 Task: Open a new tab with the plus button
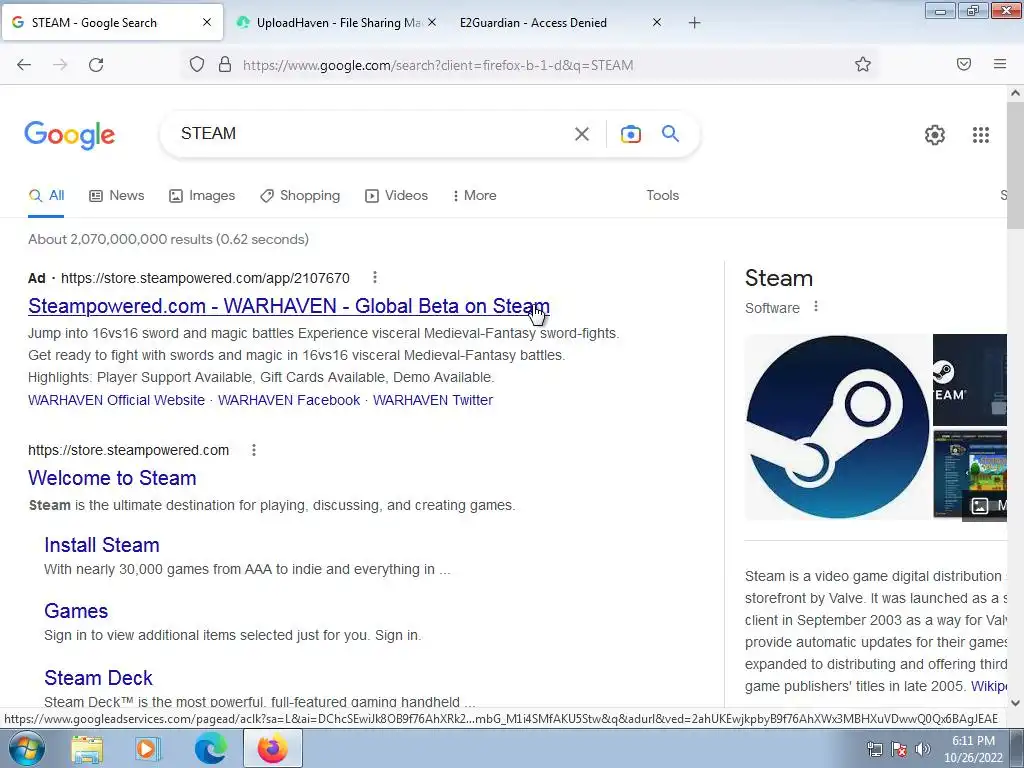(x=694, y=23)
